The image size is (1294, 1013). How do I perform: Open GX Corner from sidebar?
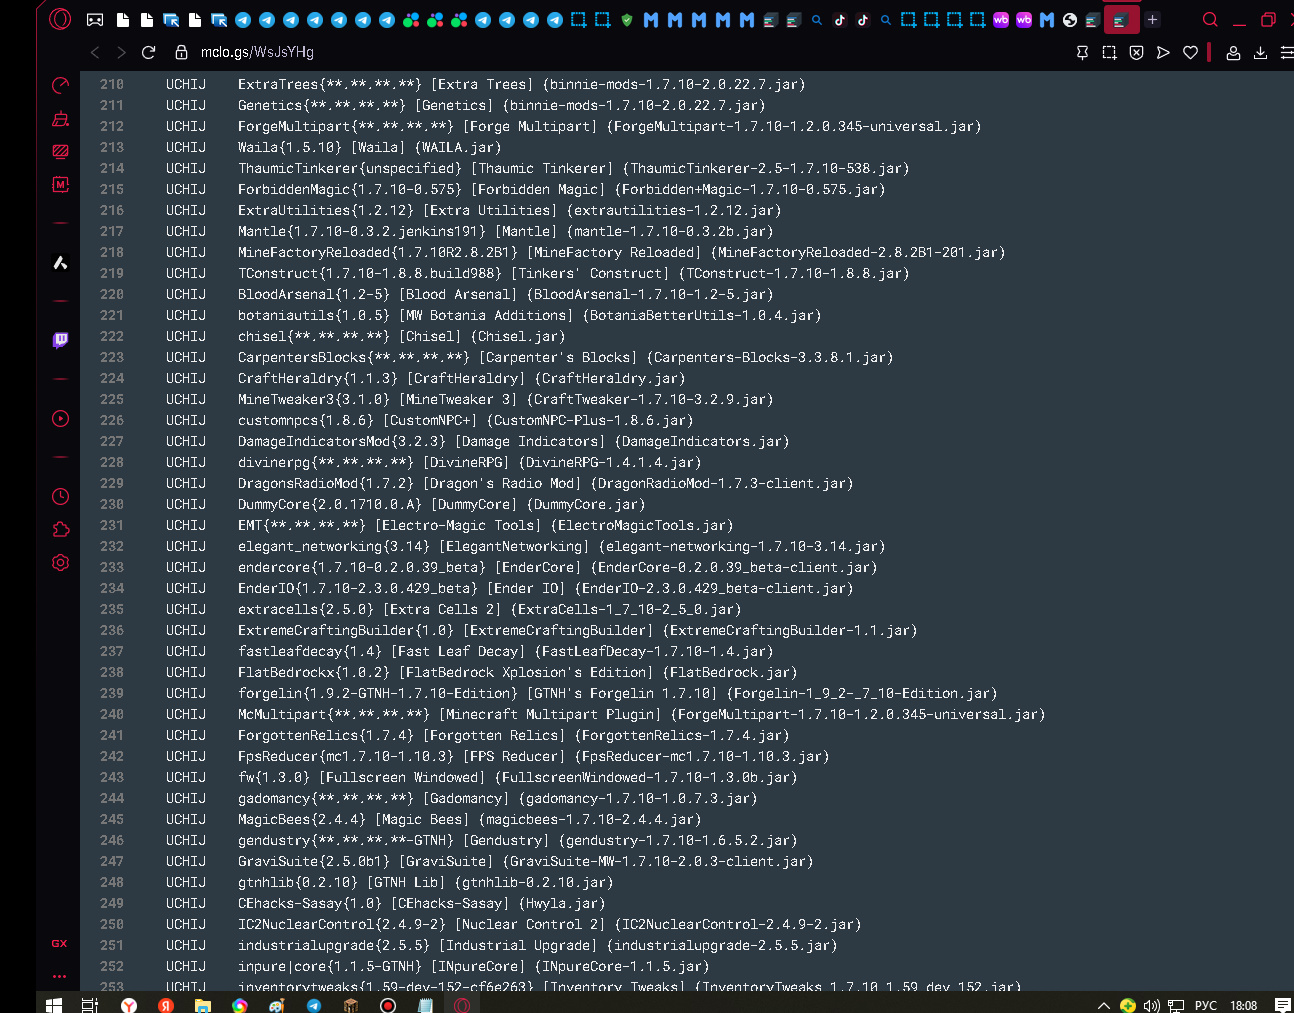(59, 943)
